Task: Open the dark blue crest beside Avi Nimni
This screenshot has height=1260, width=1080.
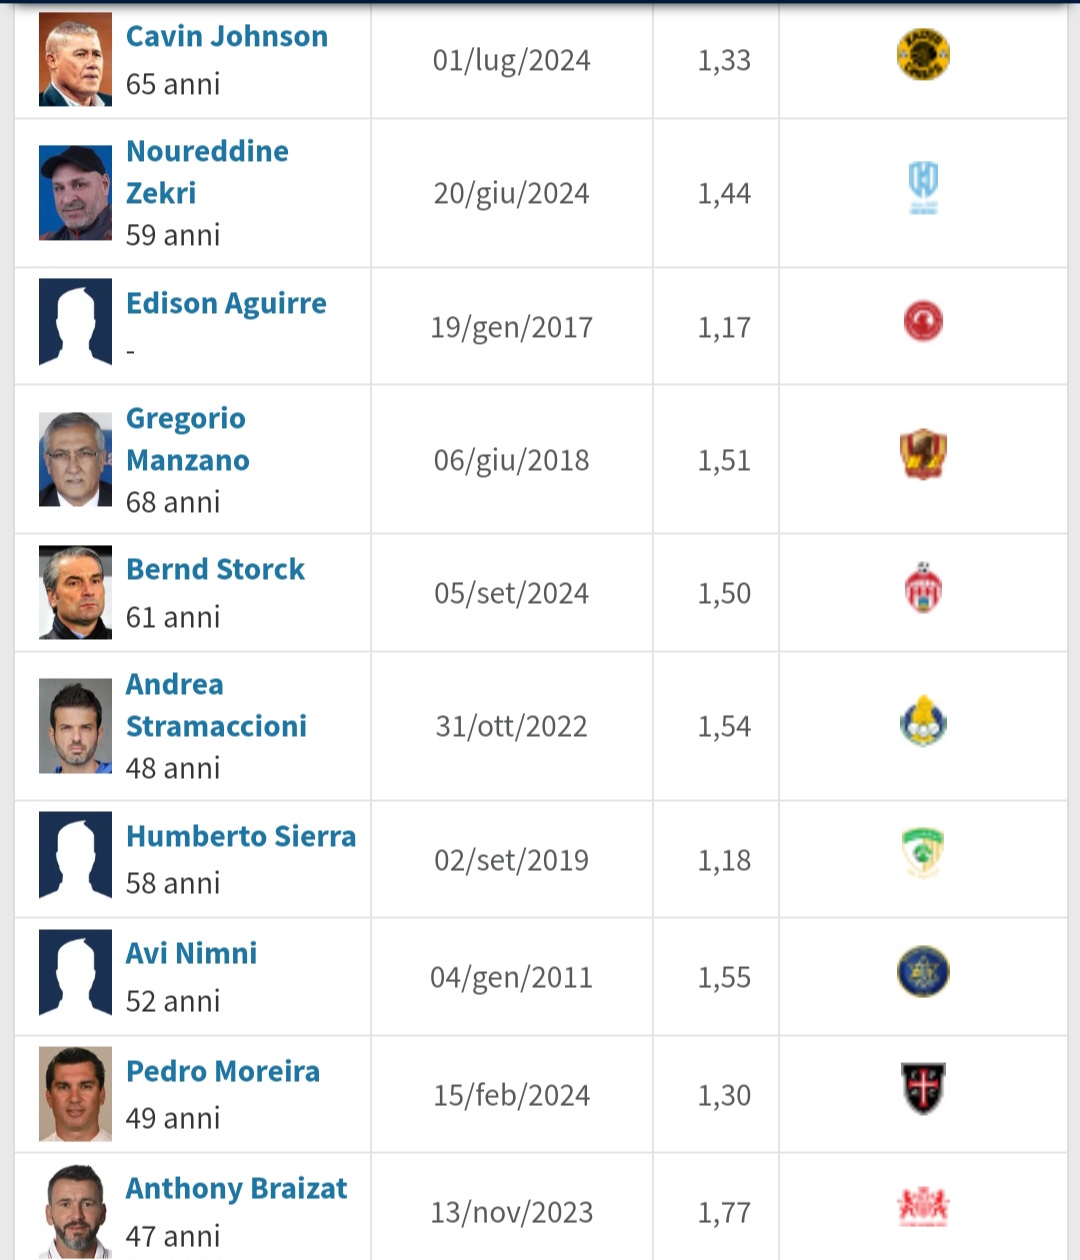Action: click(x=923, y=972)
